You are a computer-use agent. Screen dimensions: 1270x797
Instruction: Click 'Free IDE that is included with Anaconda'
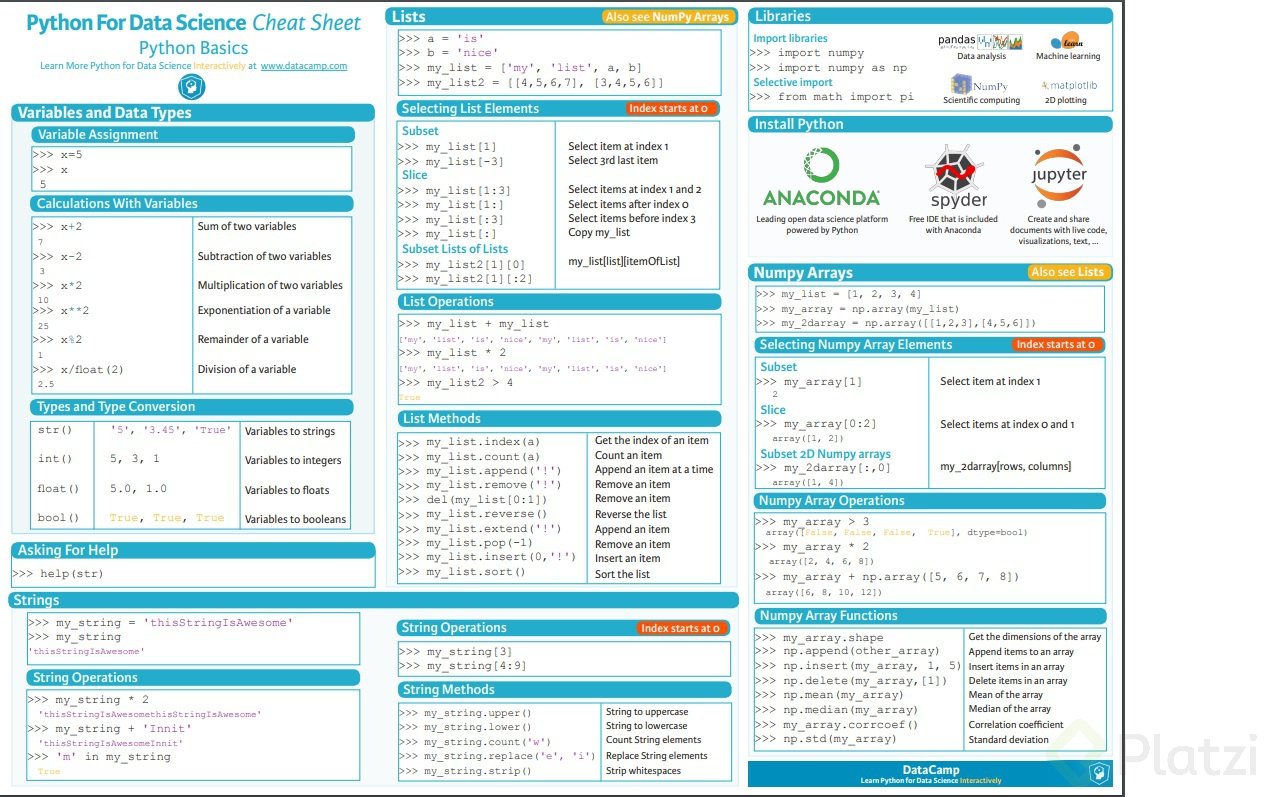(953, 225)
